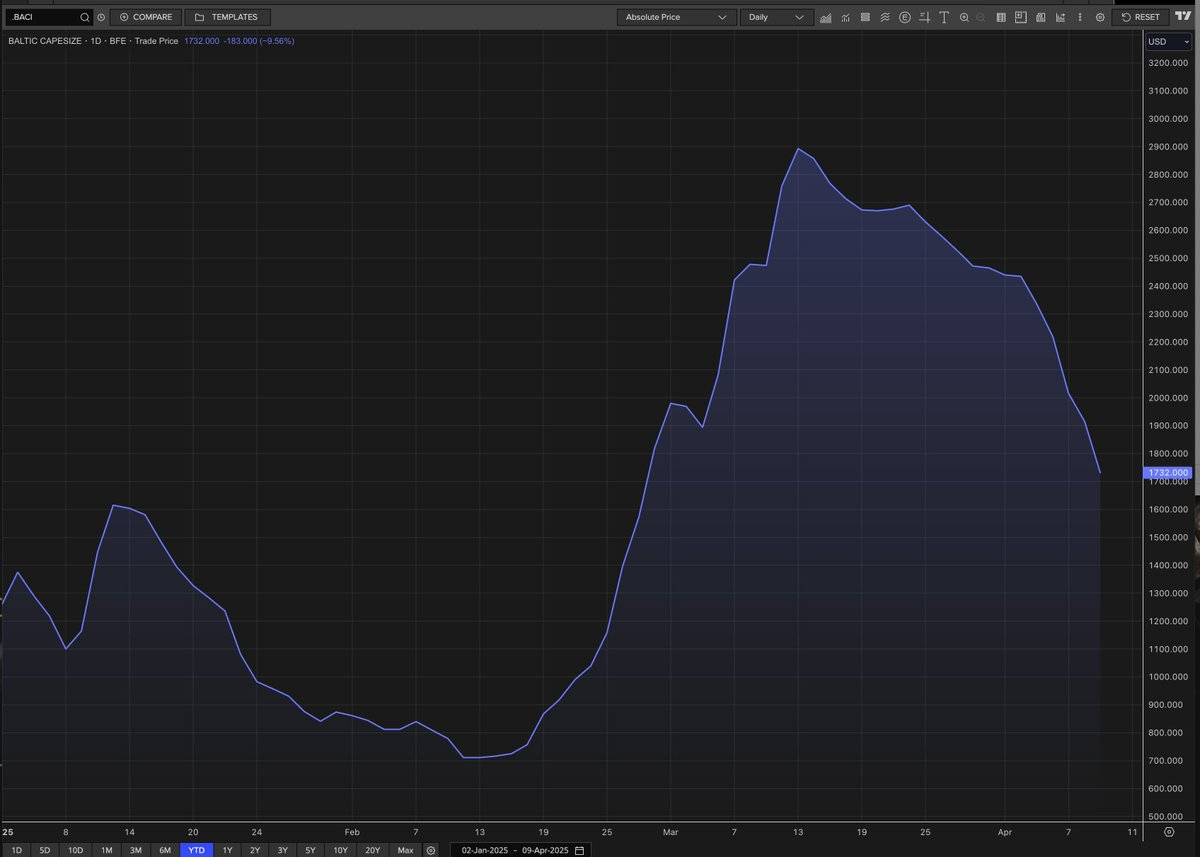The width and height of the screenshot is (1200, 857).
Task: Open the TEMPLATES button
Action: tap(227, 17)
